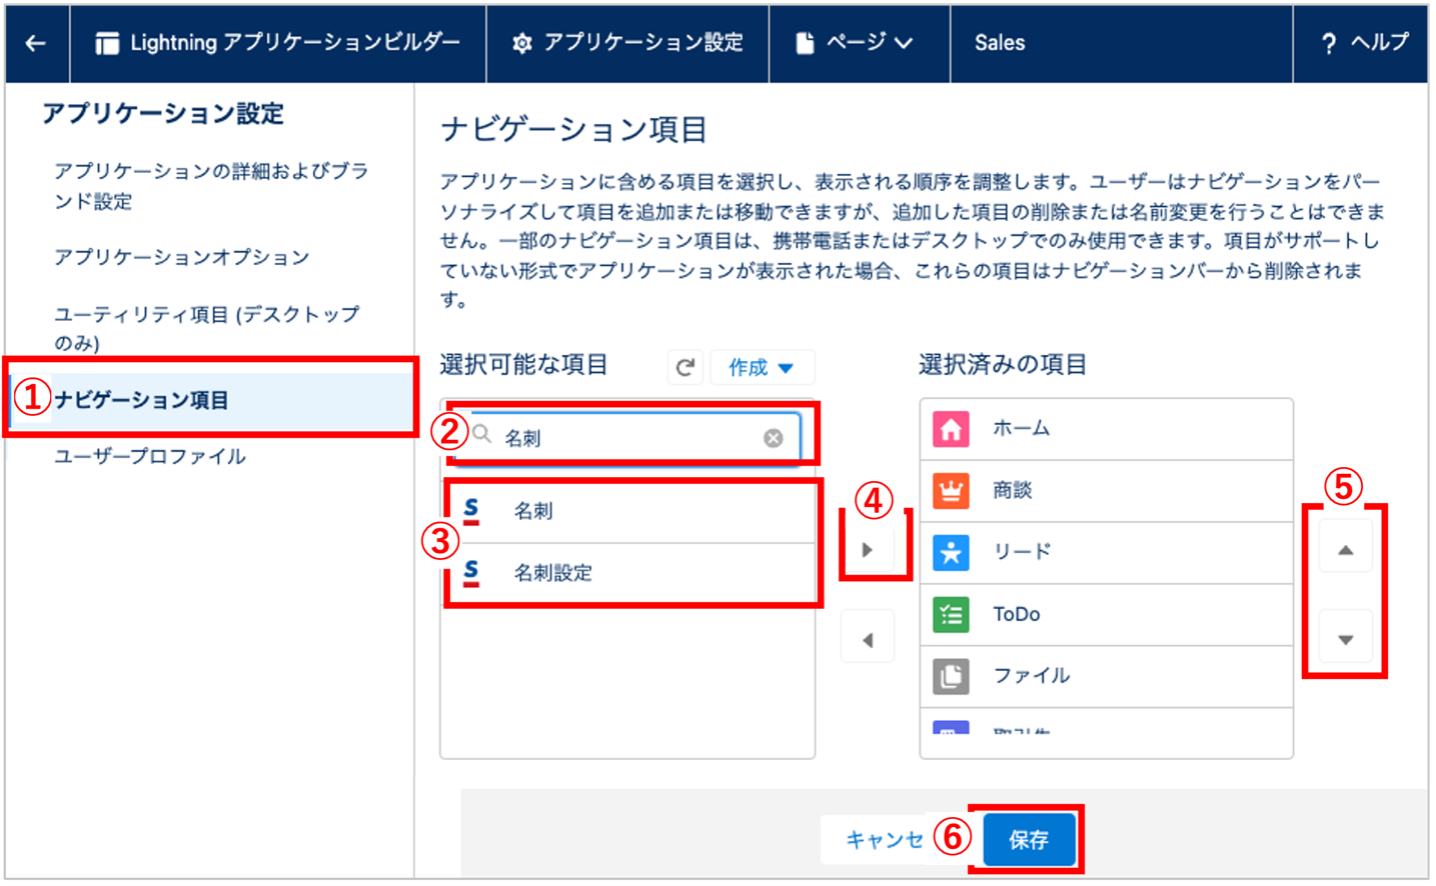Select ホーム in selected items
This screenshot has height=886, width=1436.
(1106, 429)
